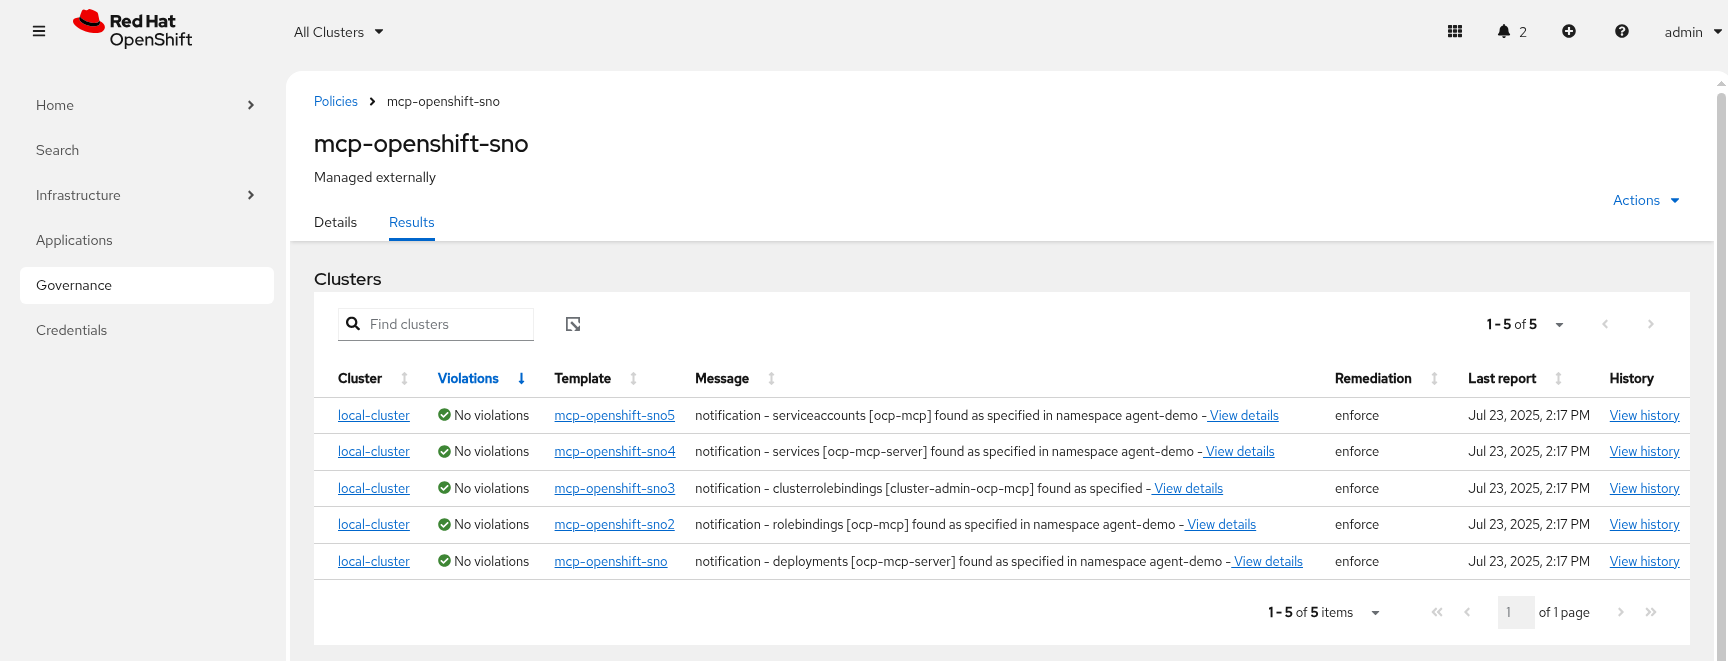Open the hamburger navigation menu
The image size is (1728, 661).
point(39,31)
